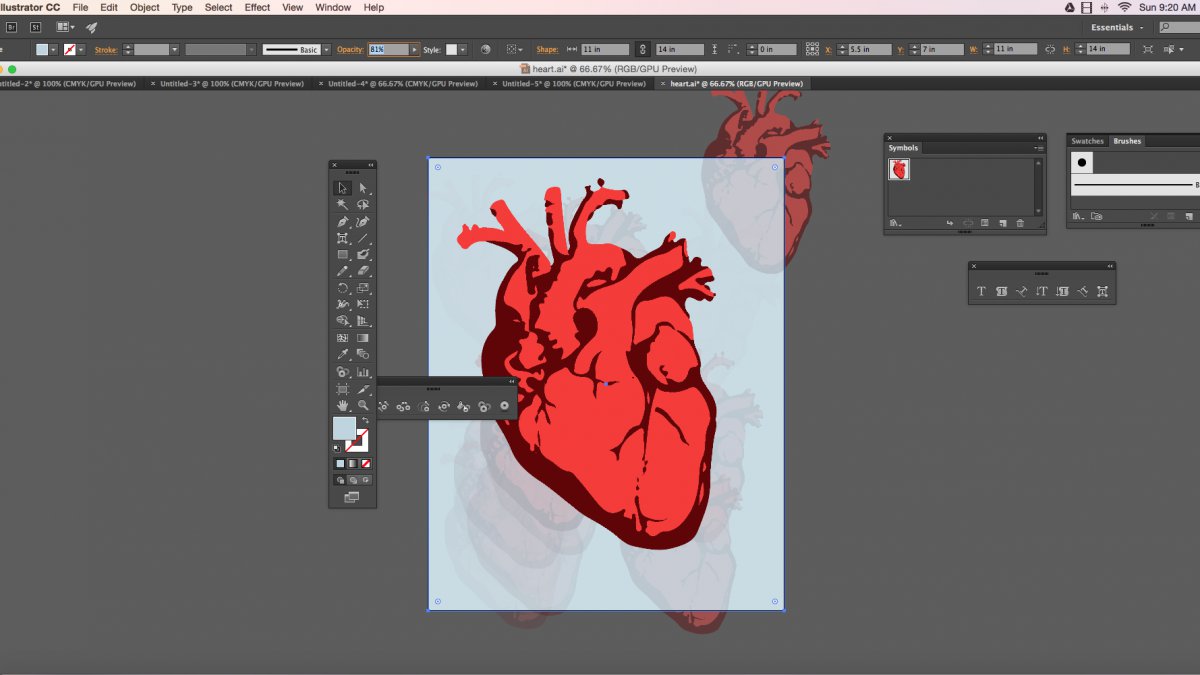Choose the Pen tool in toolbox

[343, 221]
